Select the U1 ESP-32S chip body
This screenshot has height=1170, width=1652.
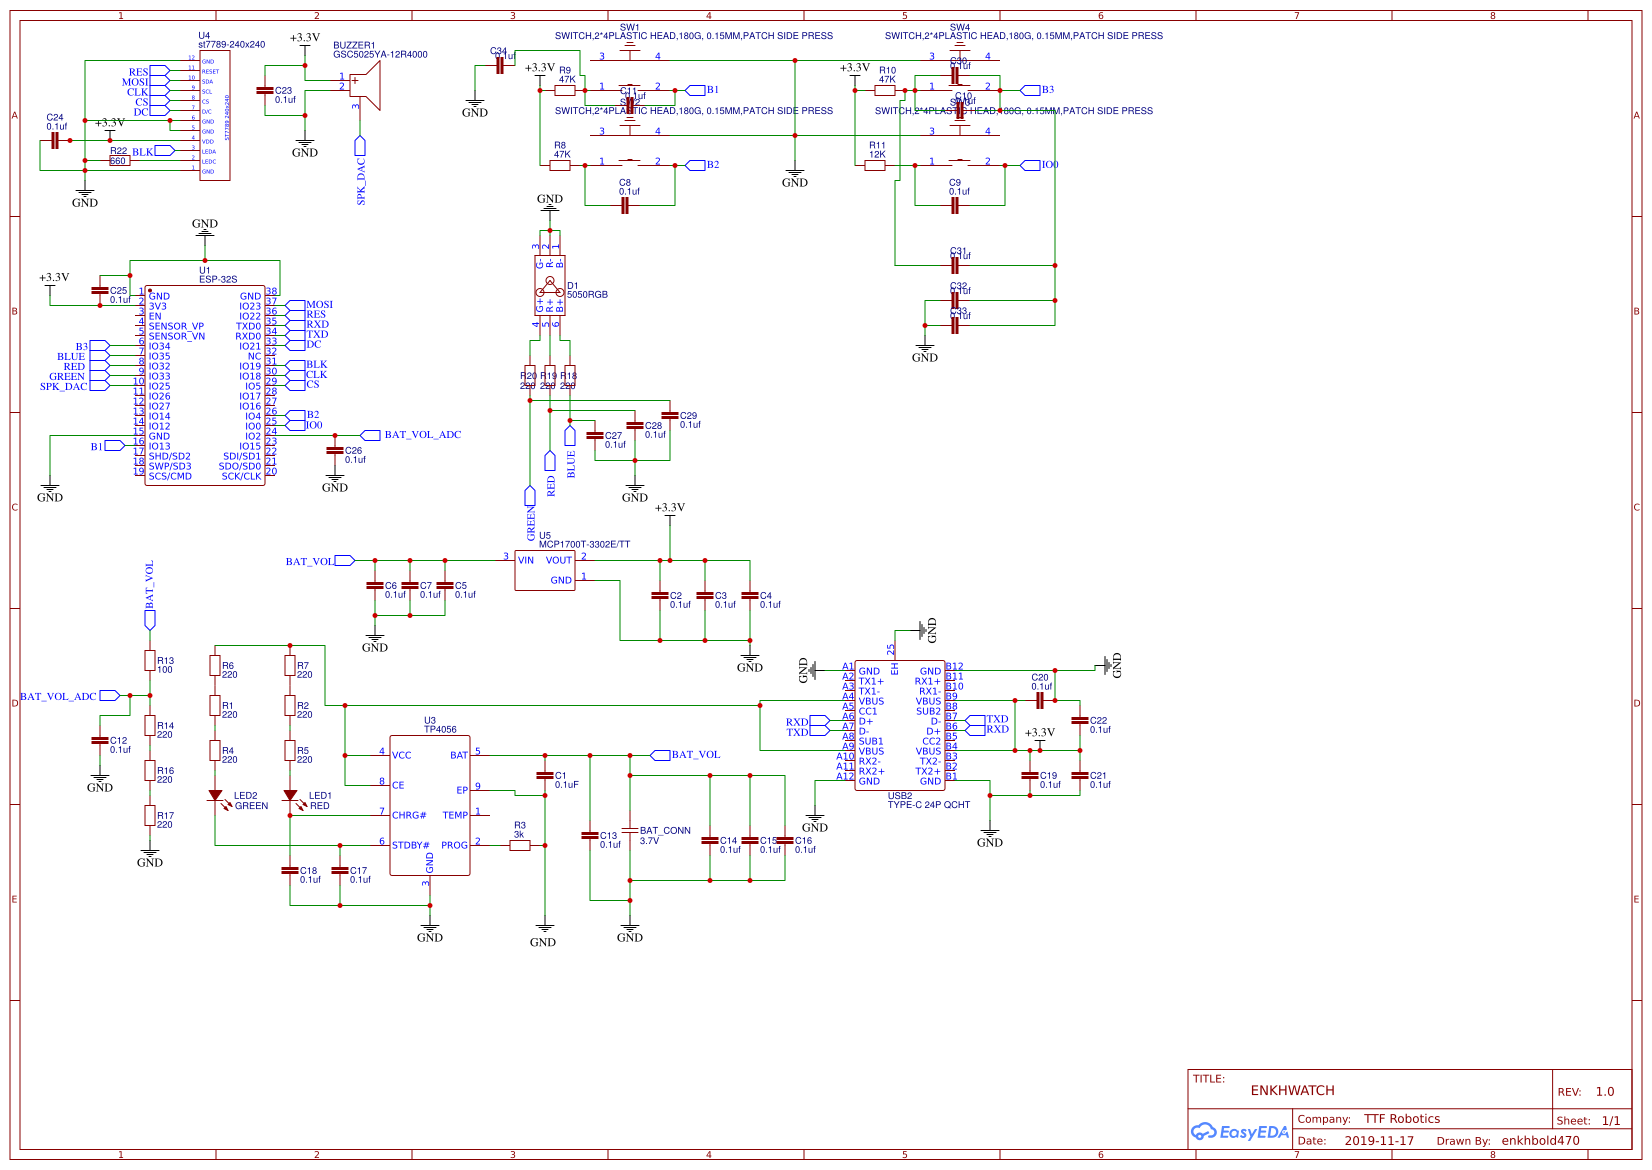click(x=205, y=385)
